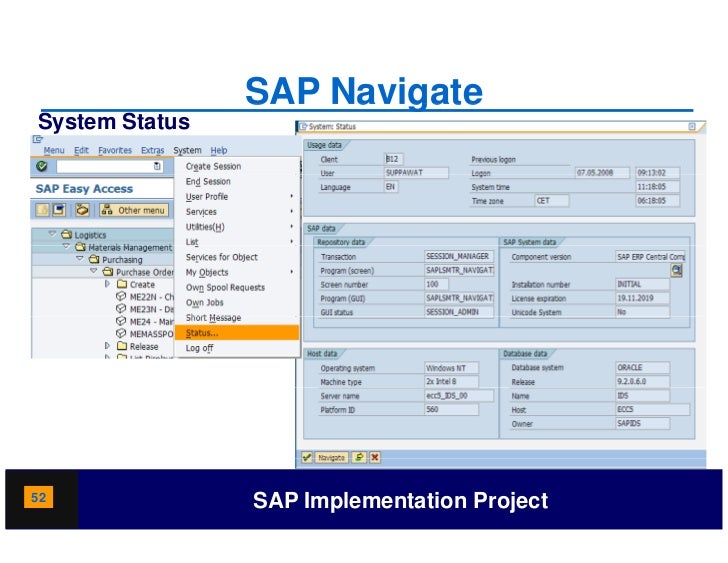This screenshot has width=728, height=563.
Task: Select Log off from System menu
Action: tap(237, 348)
